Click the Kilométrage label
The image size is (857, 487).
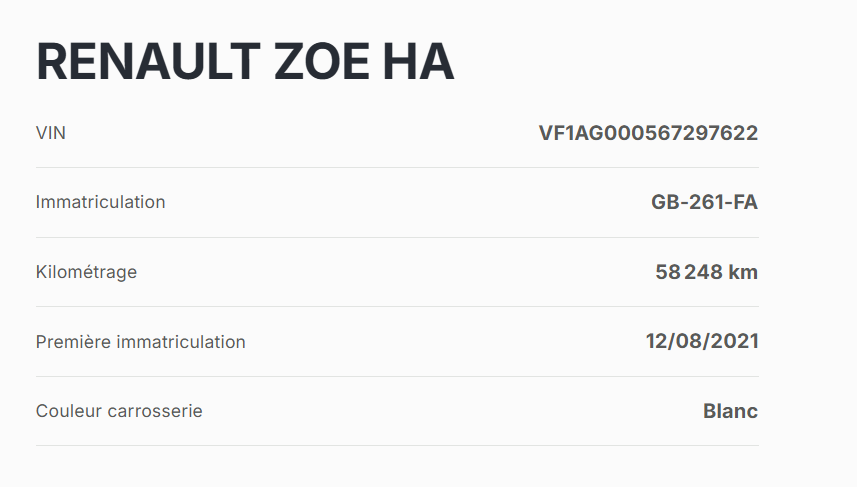point(86,272)
